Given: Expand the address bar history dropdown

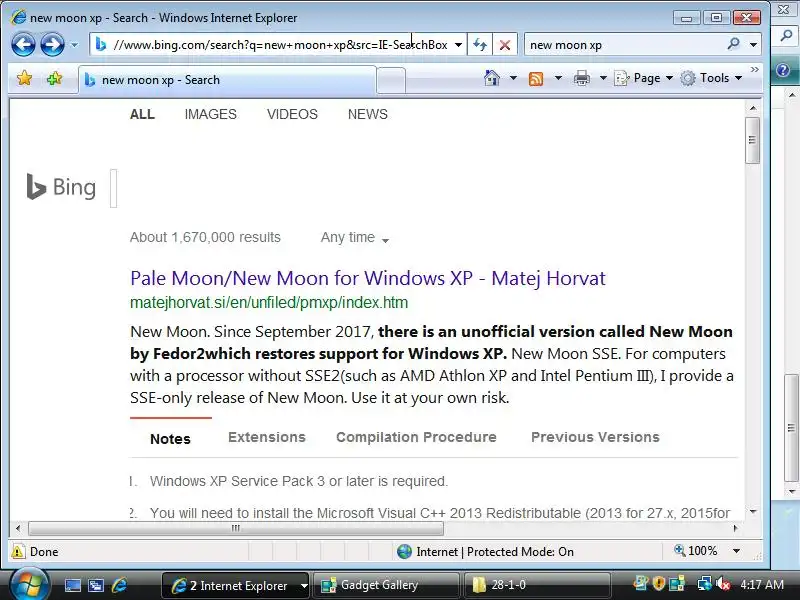Looking at the screenshot, I should coord(458,45).
